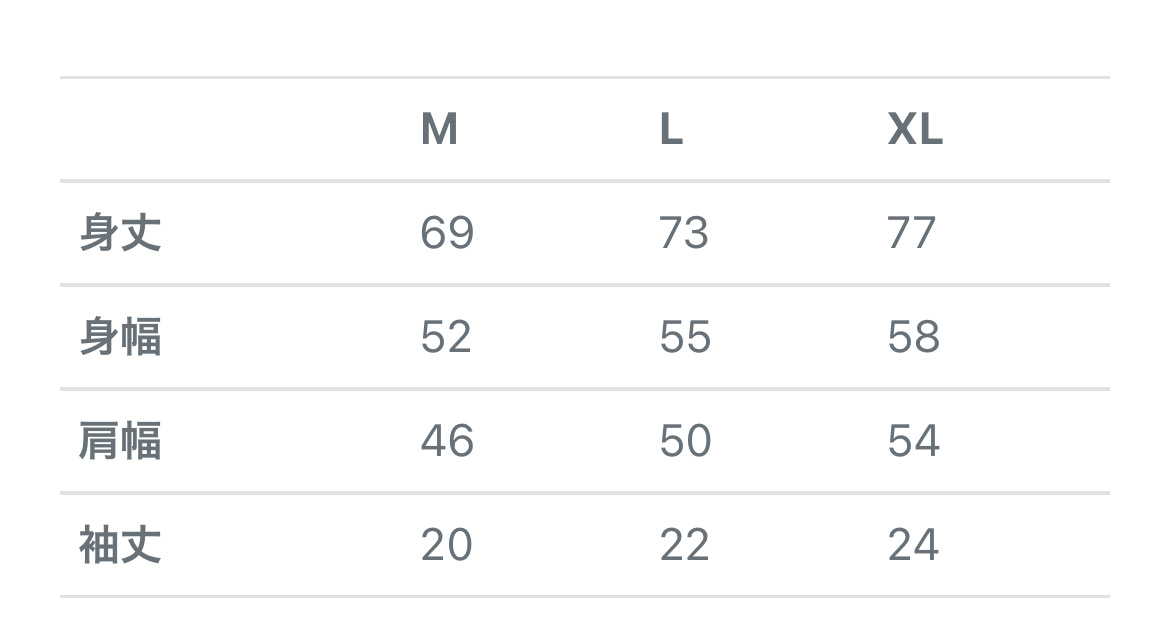Click the L size column header
The image size is (1170, 641).
[671, 130]
